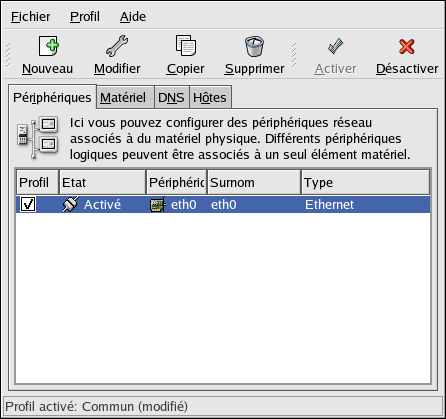Open the Aide menu
Image resolution: width=446 pixels, height=419 pixels.
pos(133,16)
